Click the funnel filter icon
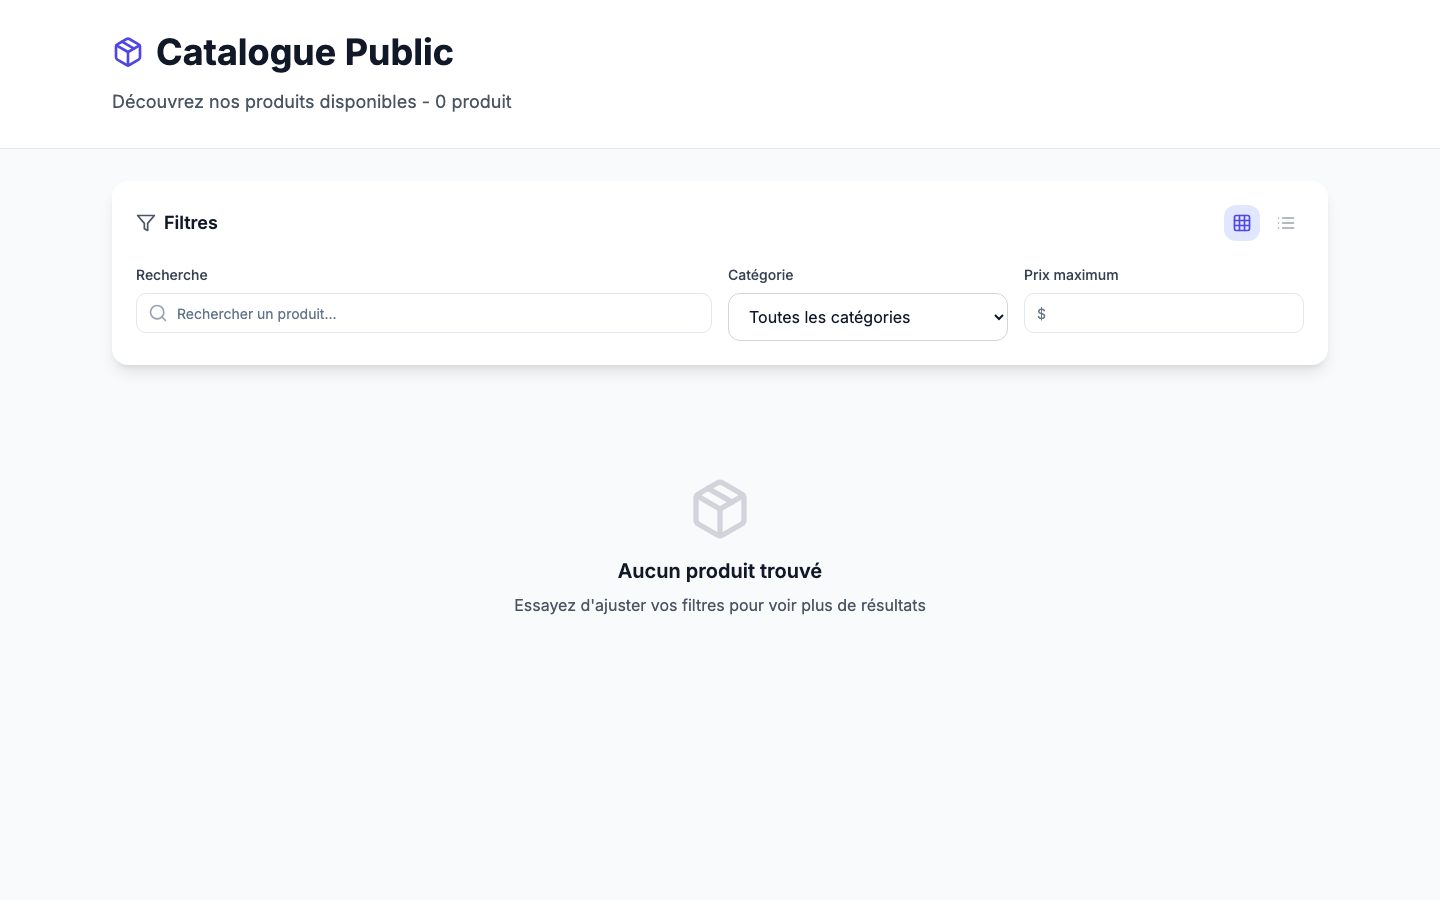Viewport: 1440px width, 900px height. (x=146, y=223)
